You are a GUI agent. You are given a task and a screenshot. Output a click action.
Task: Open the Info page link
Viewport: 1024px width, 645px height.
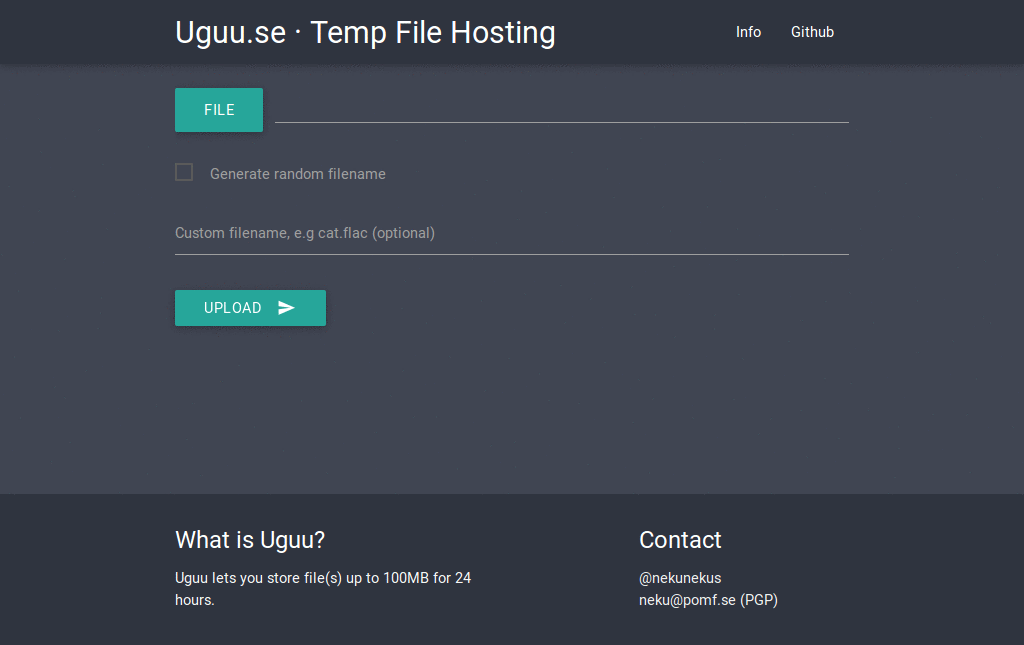[748, 32]
